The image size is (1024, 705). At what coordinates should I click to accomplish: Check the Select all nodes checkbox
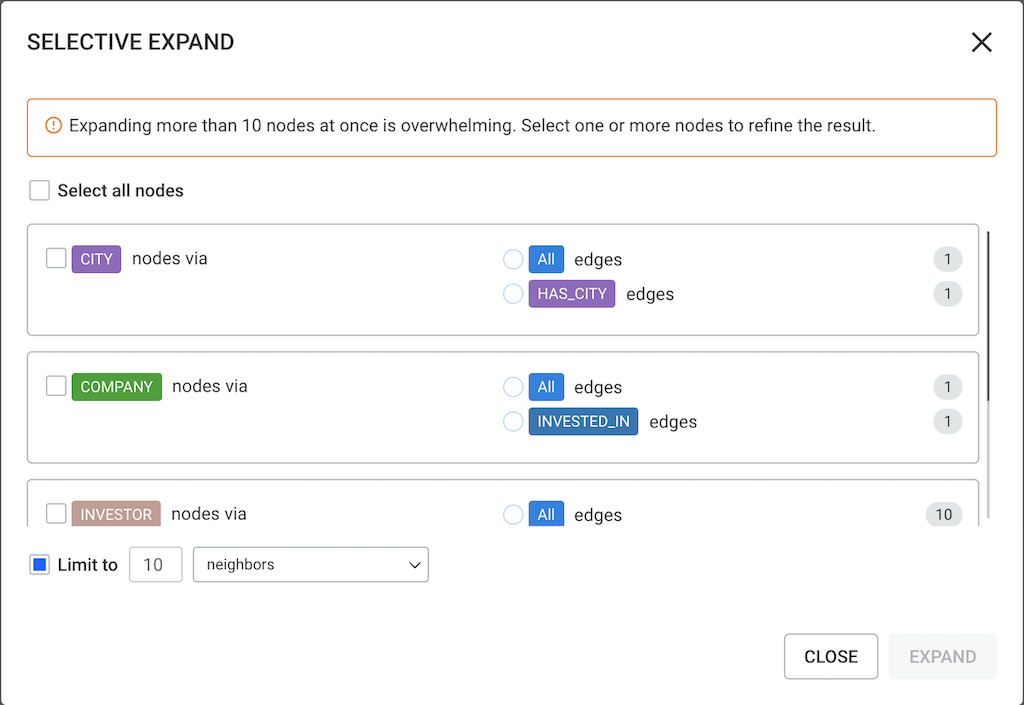[40, 190]
